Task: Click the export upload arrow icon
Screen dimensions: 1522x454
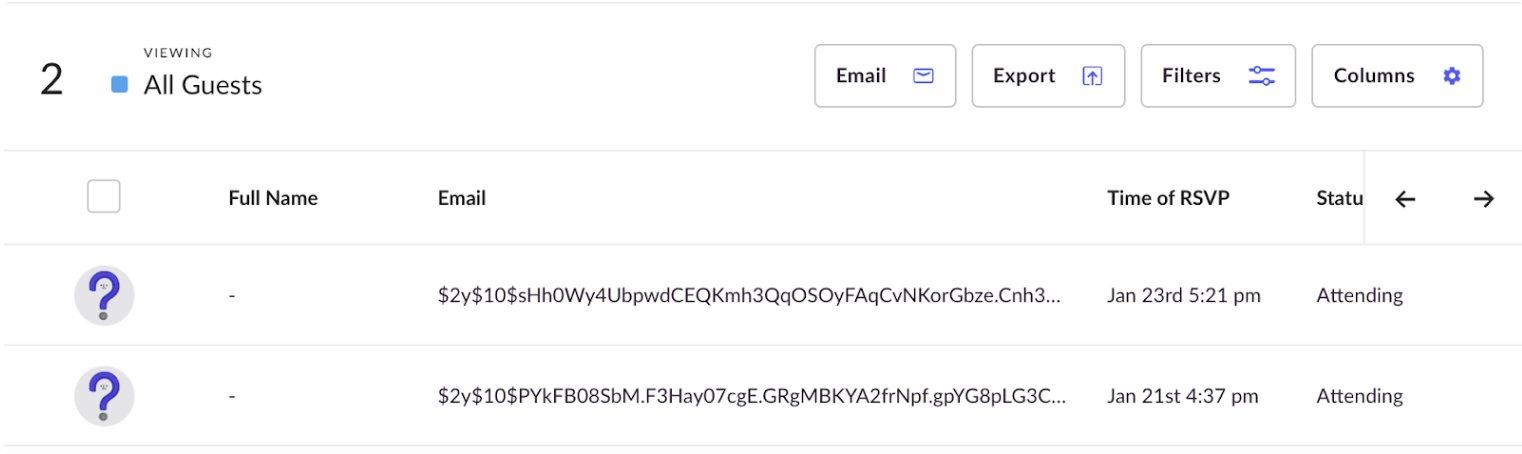Action: pos(1092,76)
